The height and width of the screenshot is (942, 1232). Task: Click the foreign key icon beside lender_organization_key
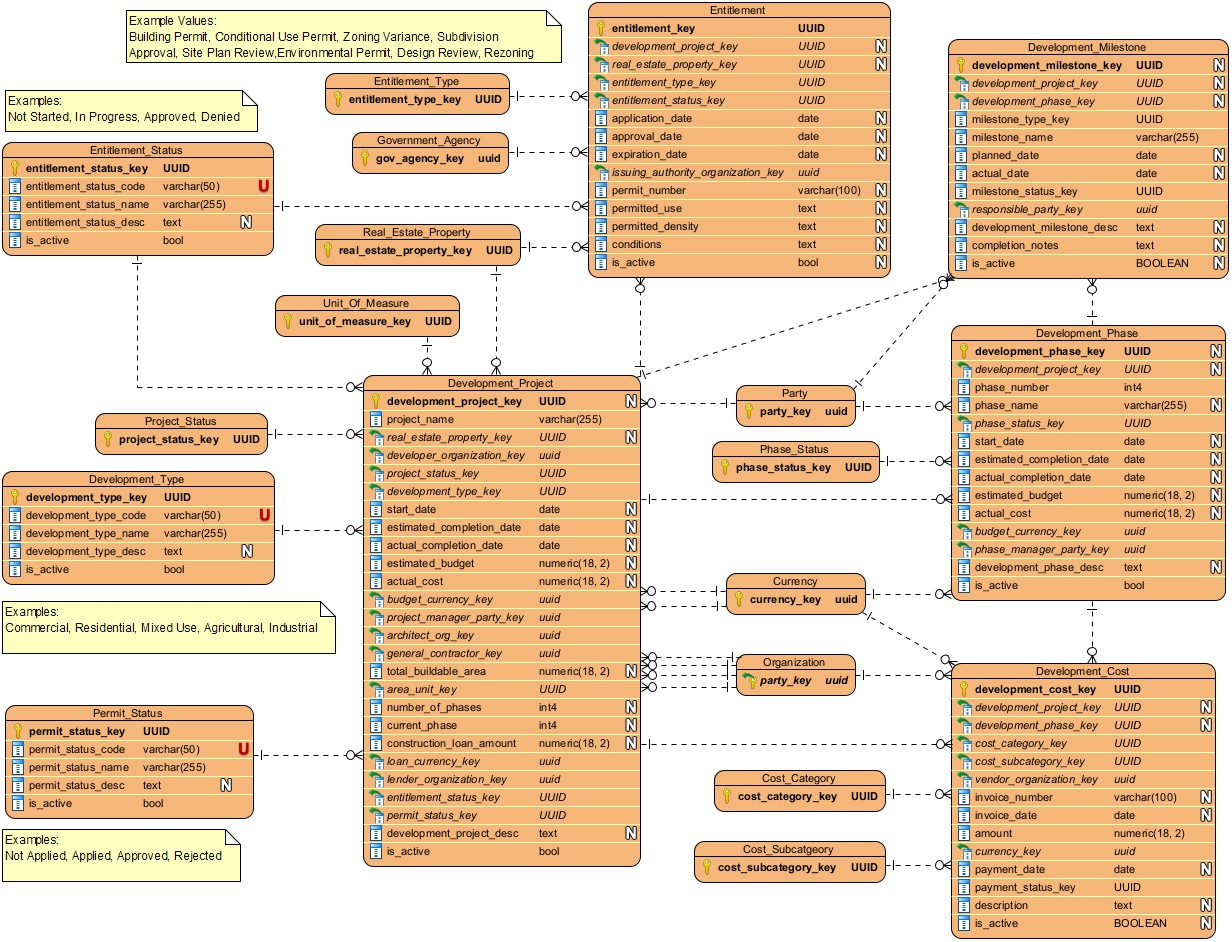point(377,779)
